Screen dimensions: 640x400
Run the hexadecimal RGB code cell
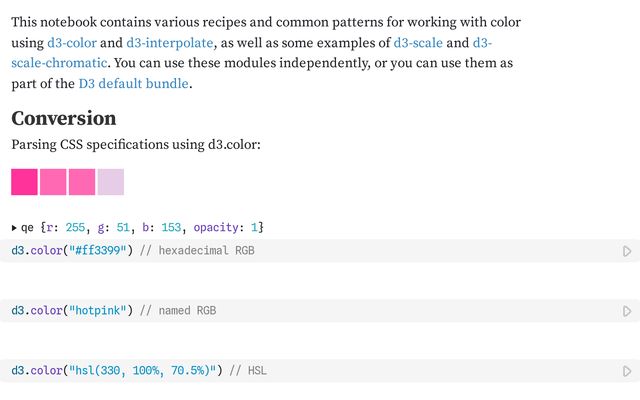pyautogui.click(x=627, y=251)
